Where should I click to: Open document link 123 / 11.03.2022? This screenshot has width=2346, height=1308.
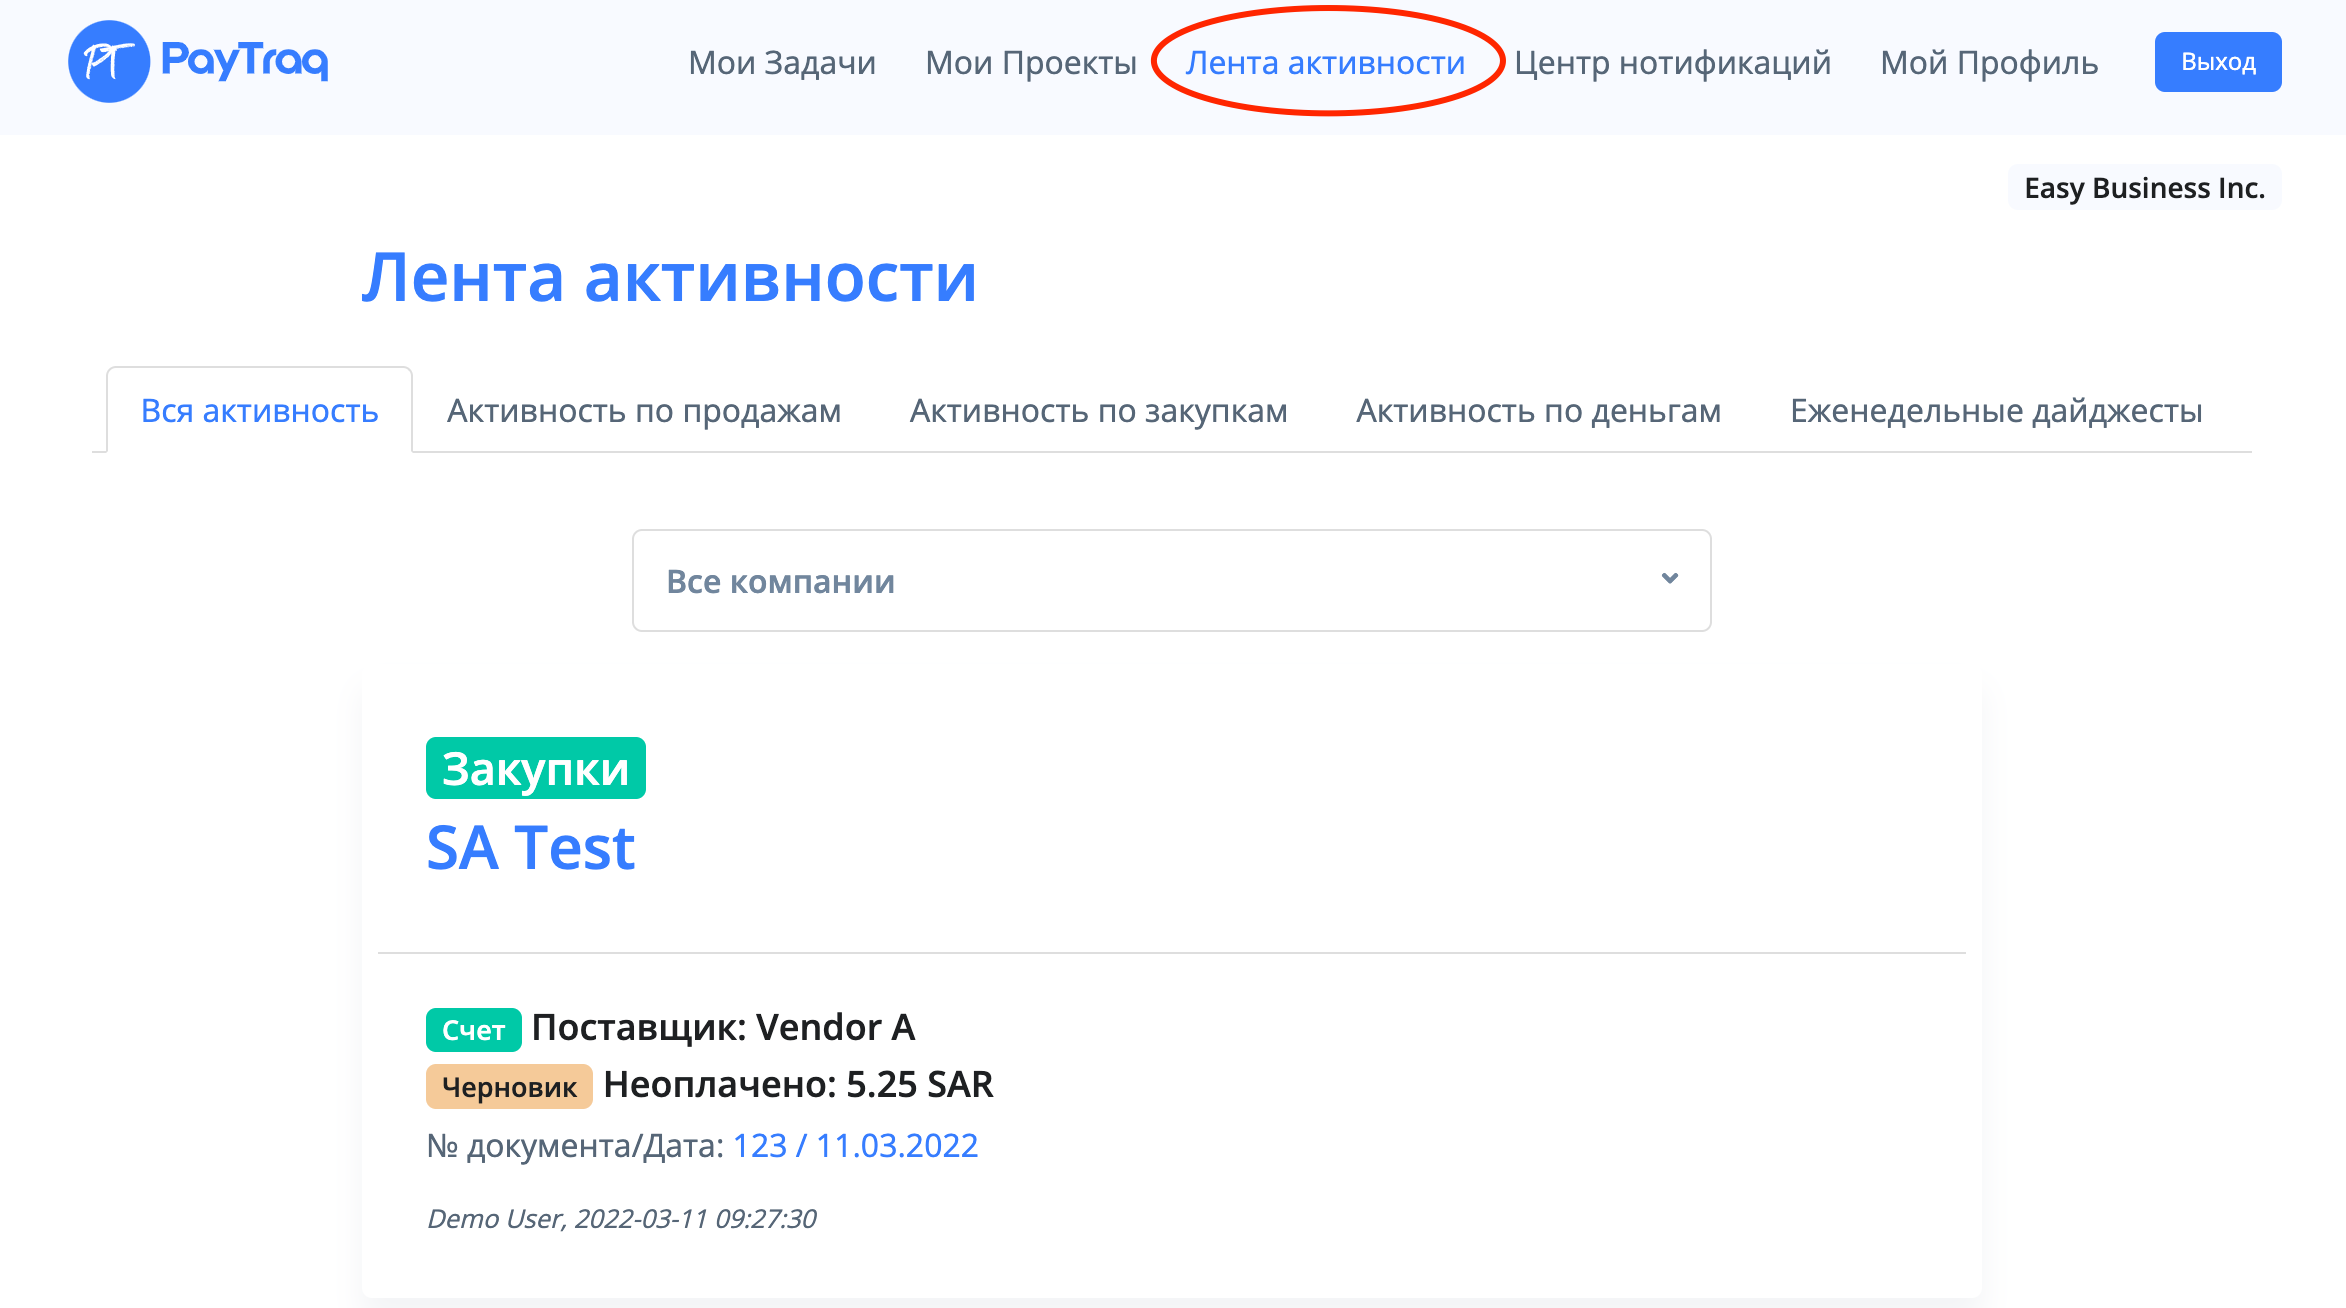pyautogui.click(x=855, y=1145)
